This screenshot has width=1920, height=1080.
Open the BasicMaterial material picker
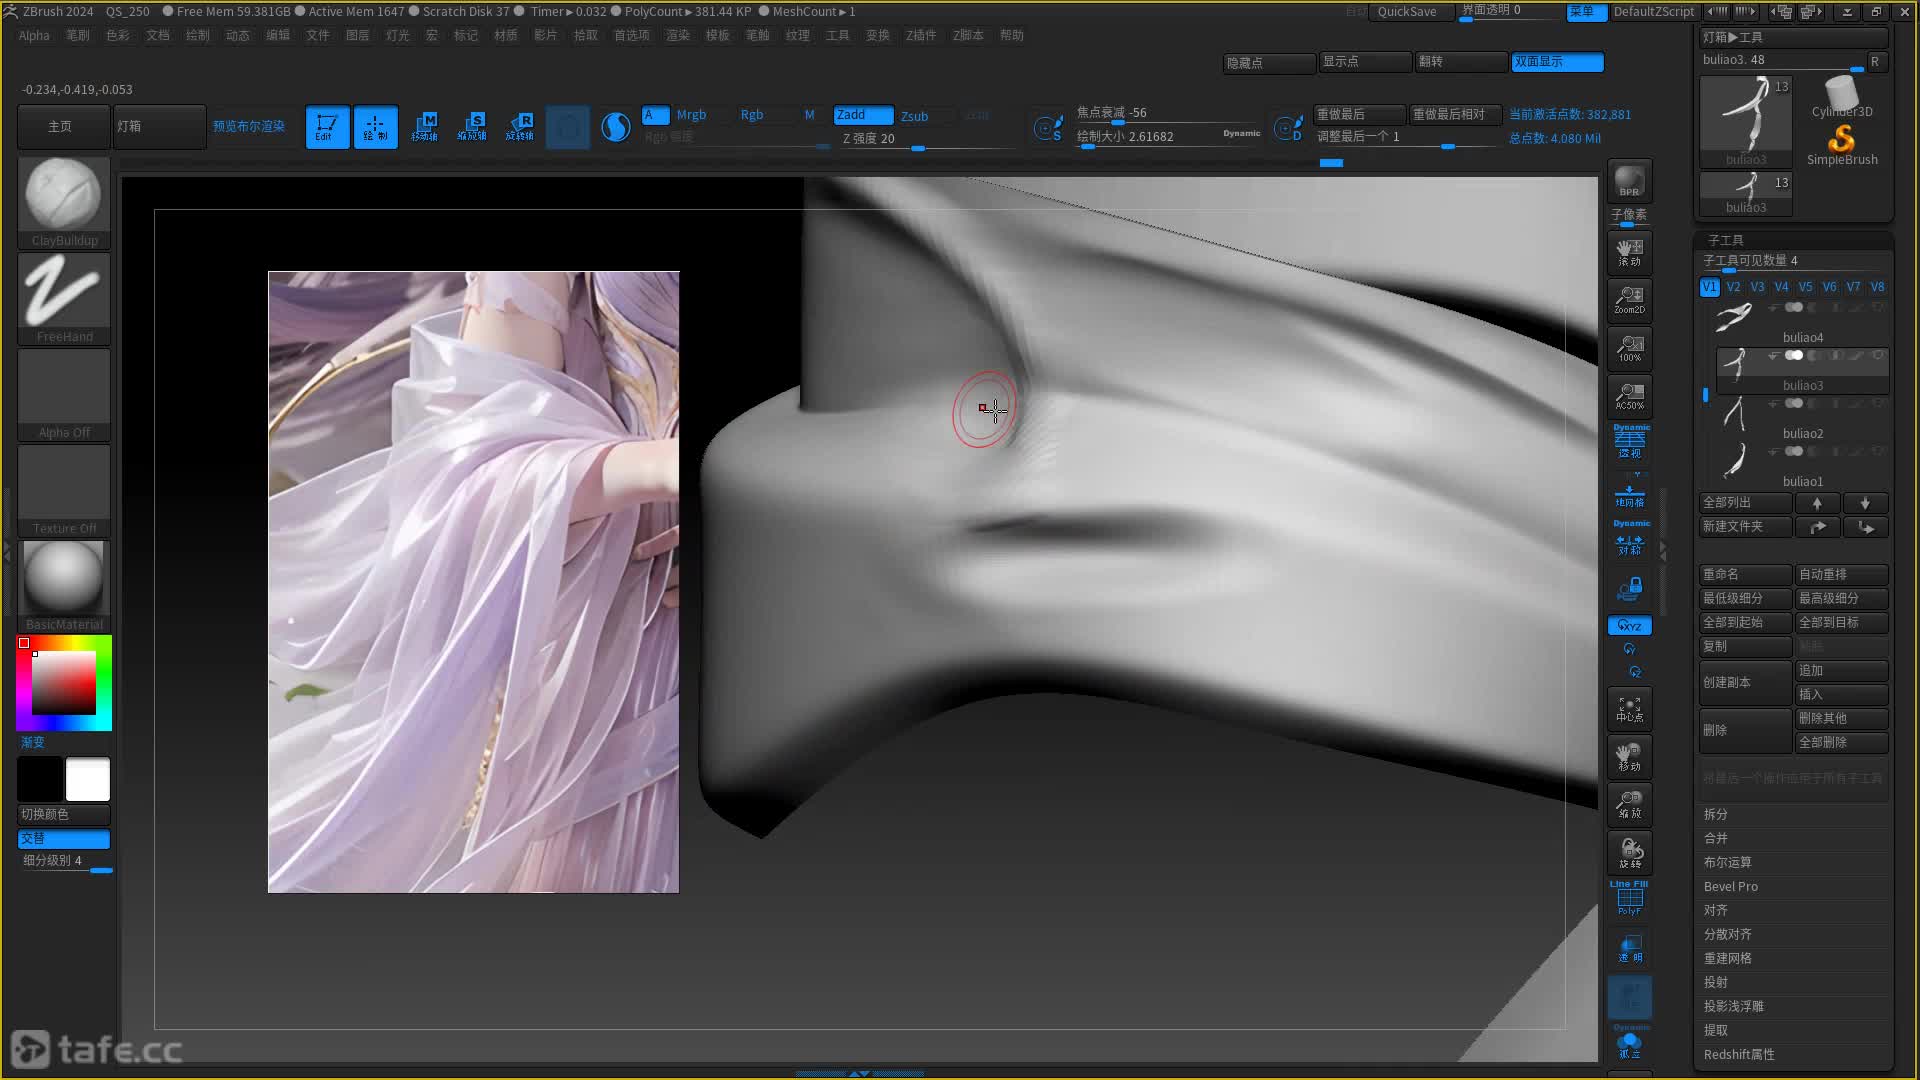point(64,587)
